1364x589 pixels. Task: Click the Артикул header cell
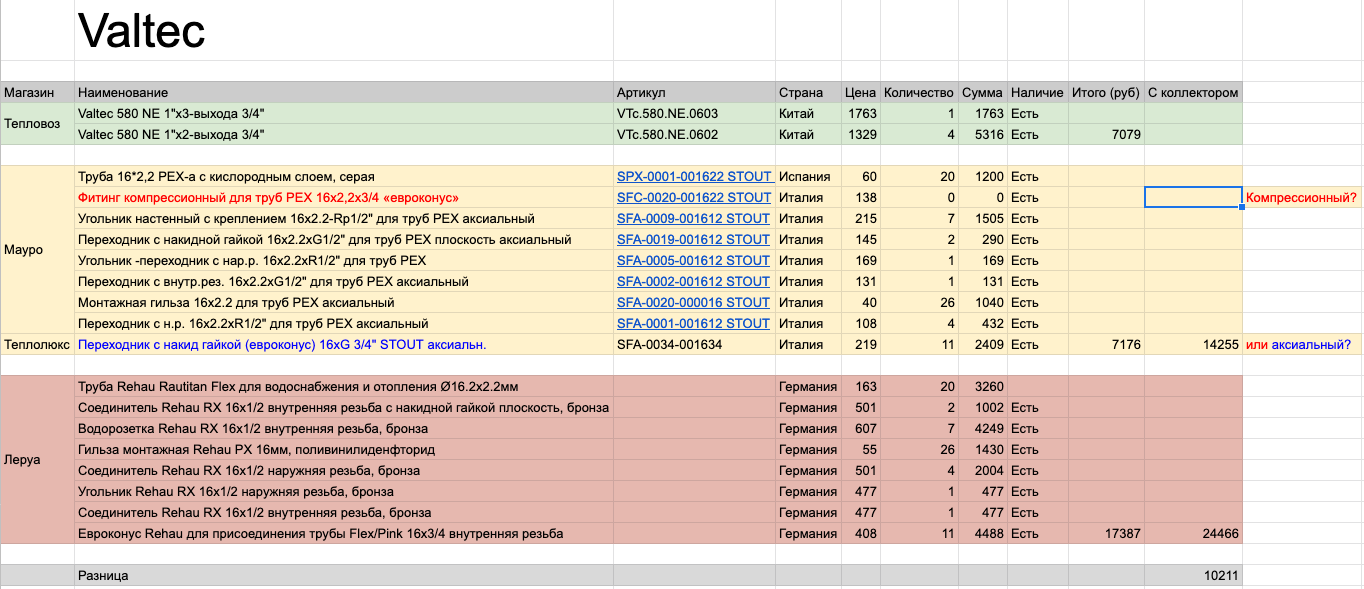point(694,92)
